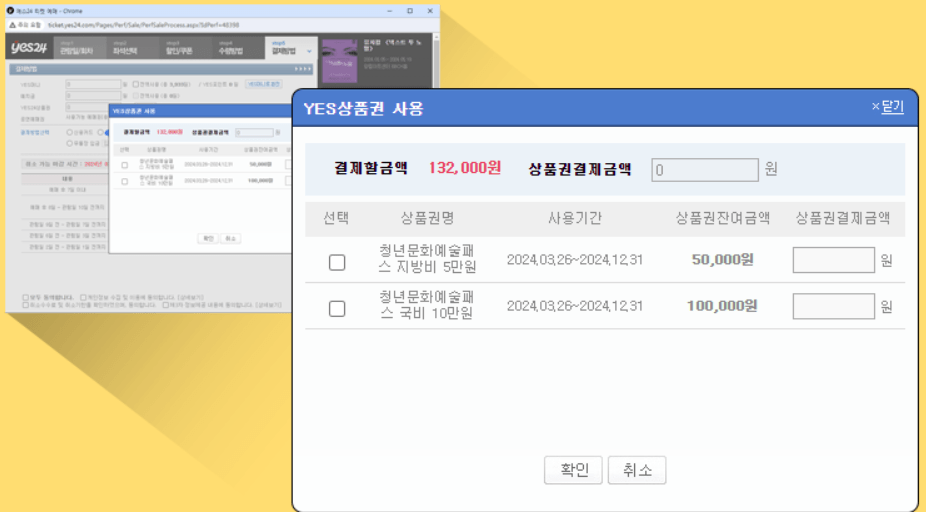Click the 결제할금액 label in enlarged popup

point(371,168)
